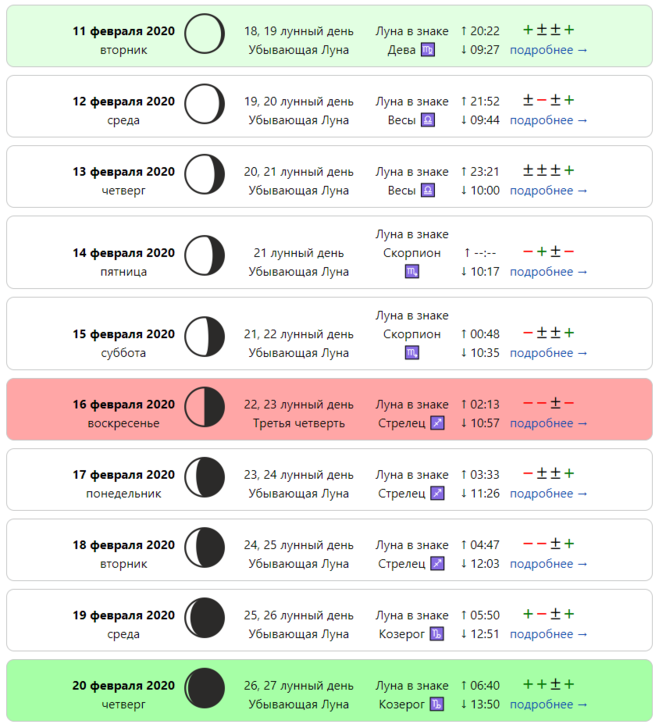
Task: Click the dark moon icon for 20 февраля
Action: (x=205, y=688)
